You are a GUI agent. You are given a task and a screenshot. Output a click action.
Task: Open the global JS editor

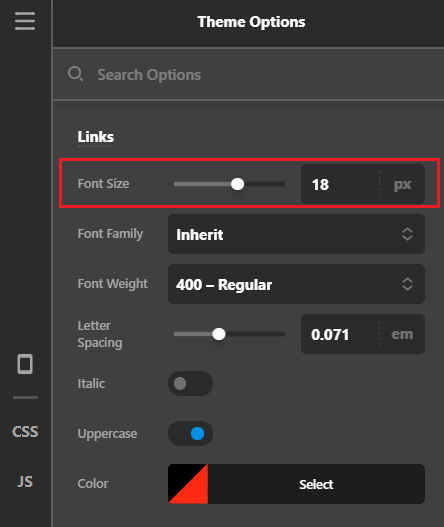click(25, 482)
